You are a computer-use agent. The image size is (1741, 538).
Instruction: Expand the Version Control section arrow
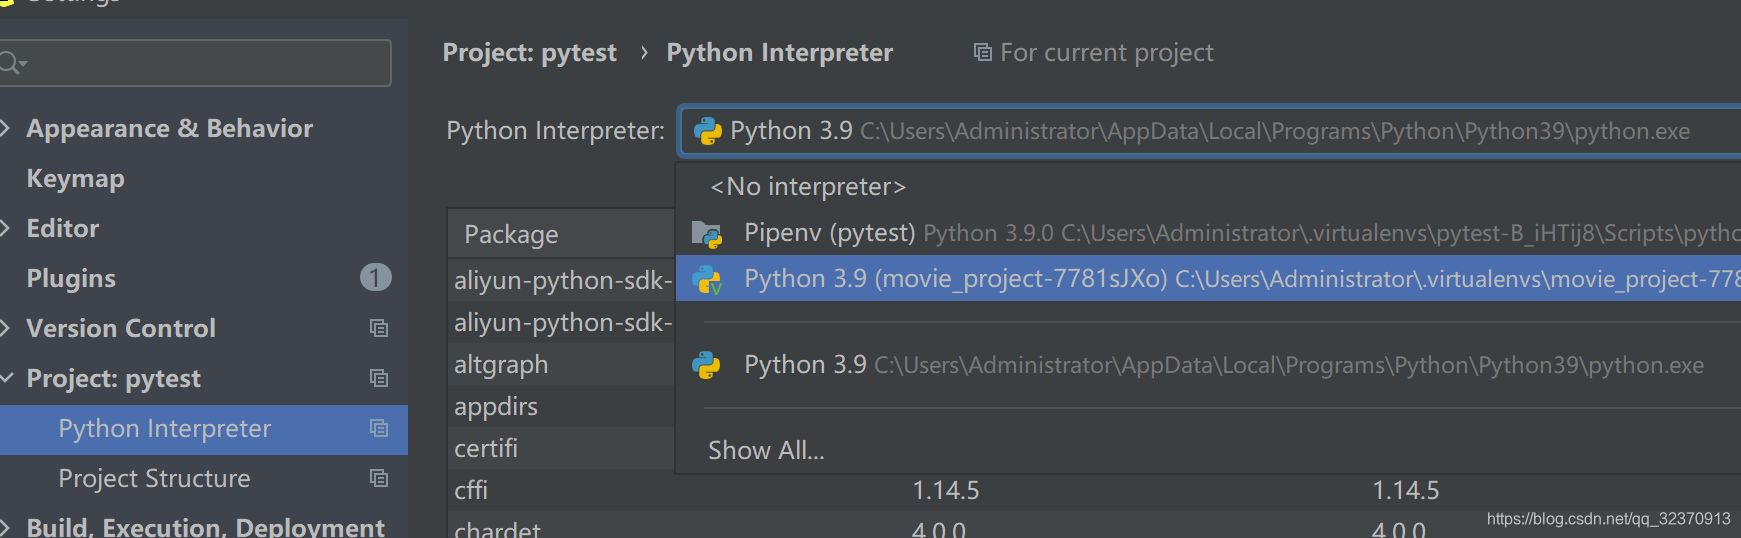tap(6, 328)
